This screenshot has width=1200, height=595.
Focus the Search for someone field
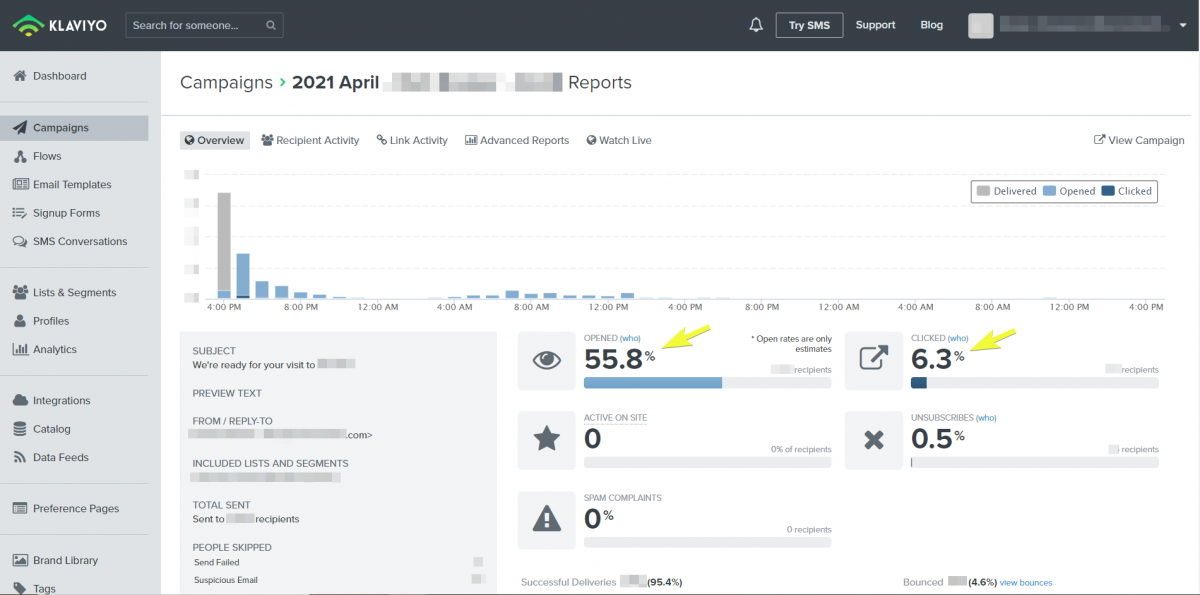pos(204,25)
